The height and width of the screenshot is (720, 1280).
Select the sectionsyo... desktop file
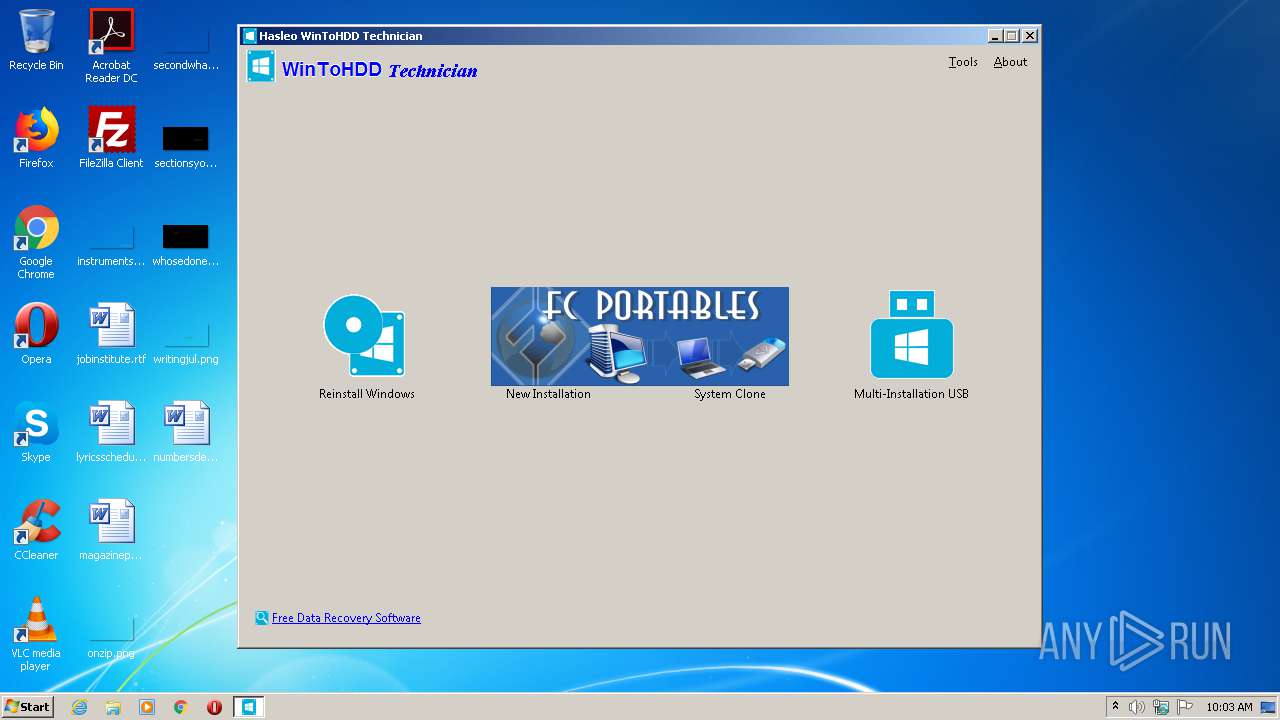click(x=186, y=146)
